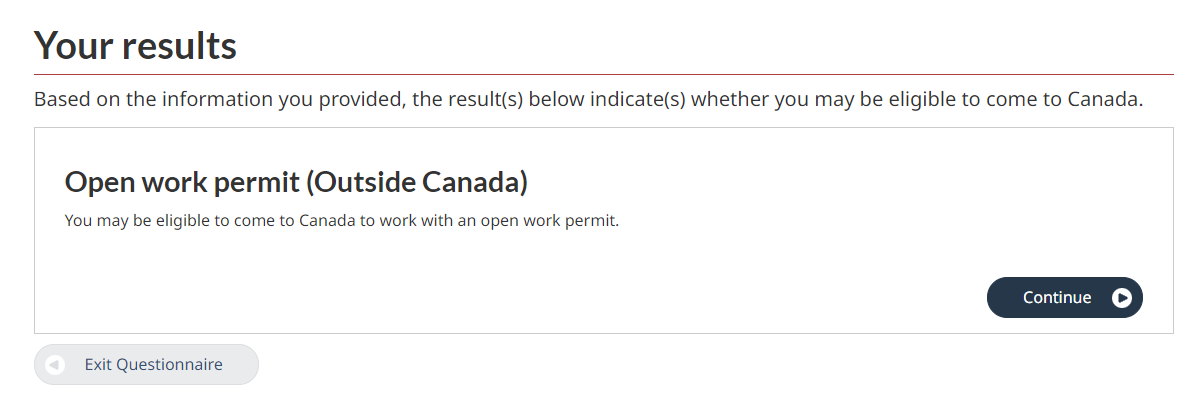Click 'Open work permit' at the start of the result title
This screenshot has width=1197, height=395.
click(182, 182)
